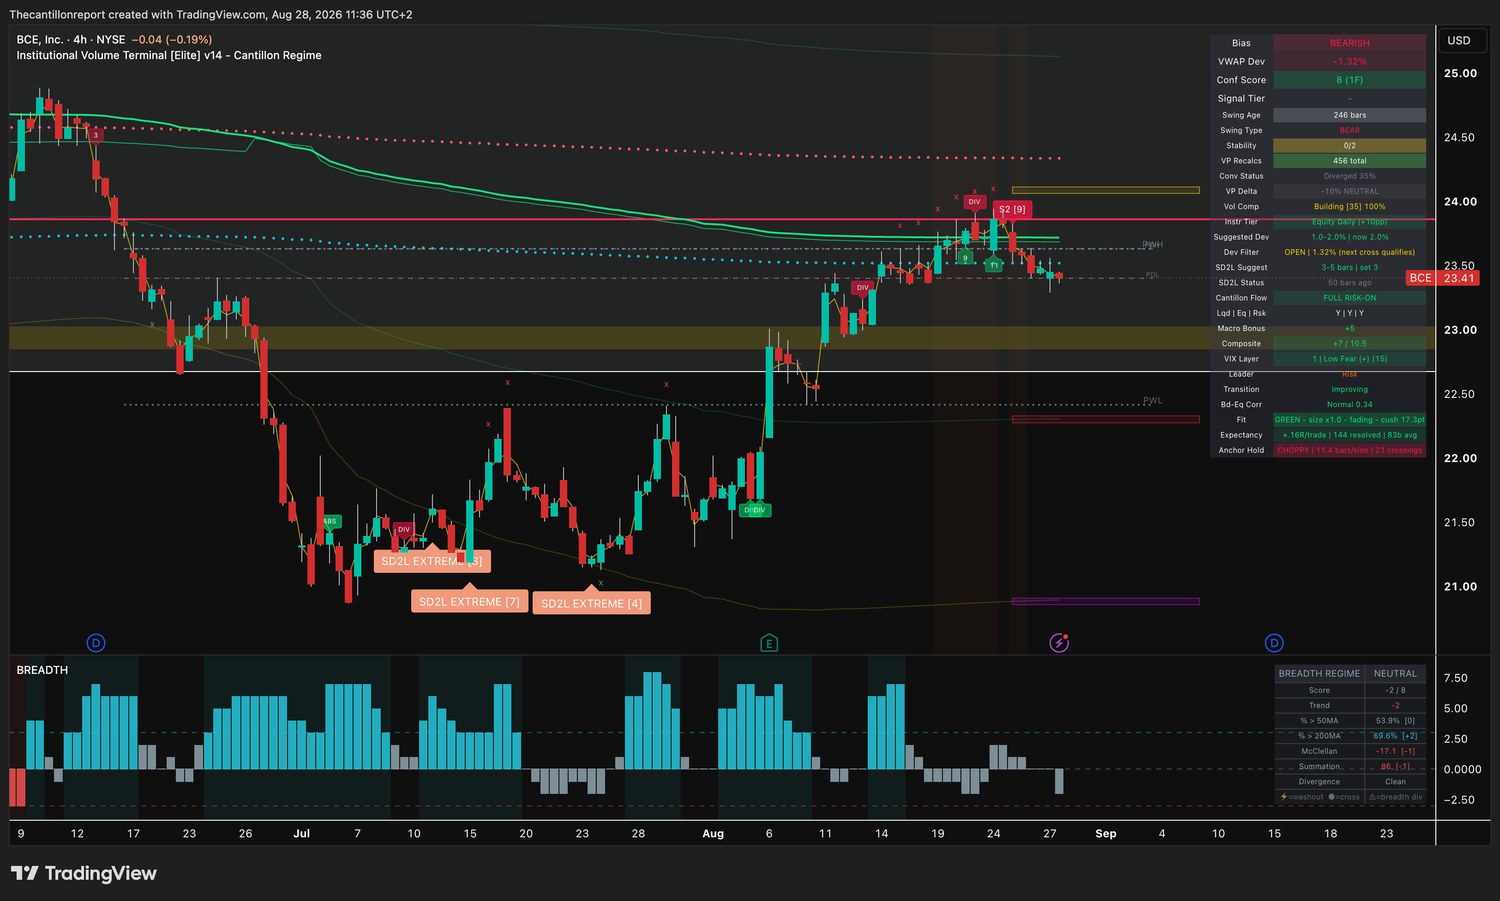Select the SD2L EXTREME [3] label
Image resolution: width=1500 pixels, height=901 pixels.
click(x=432, y=561)
